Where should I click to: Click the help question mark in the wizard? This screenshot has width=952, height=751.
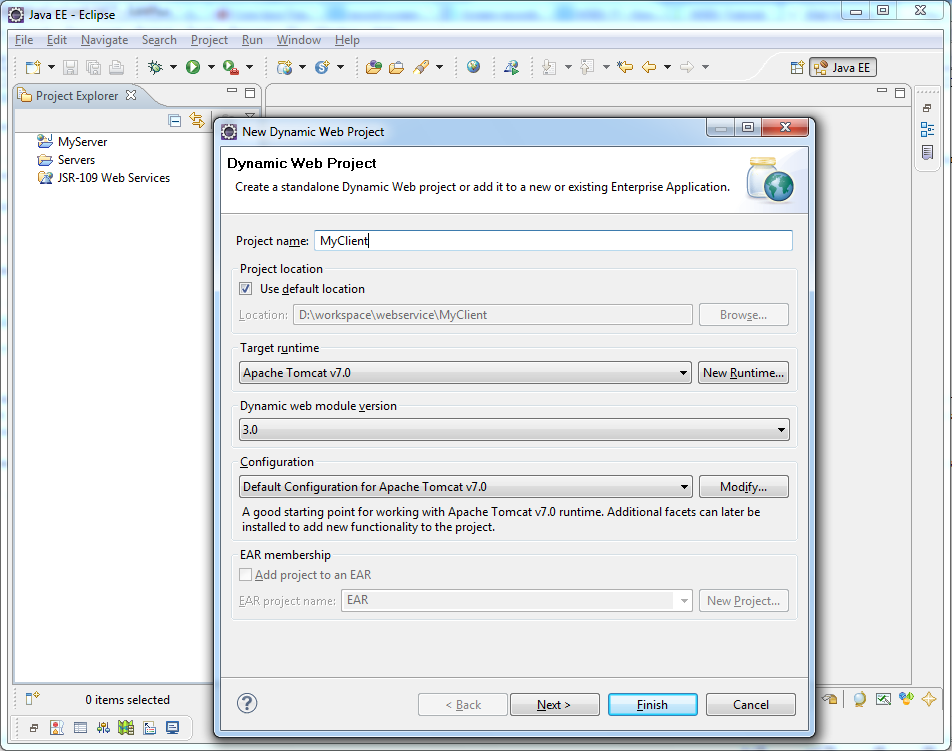pyautogui.click(x=247, y=703)
